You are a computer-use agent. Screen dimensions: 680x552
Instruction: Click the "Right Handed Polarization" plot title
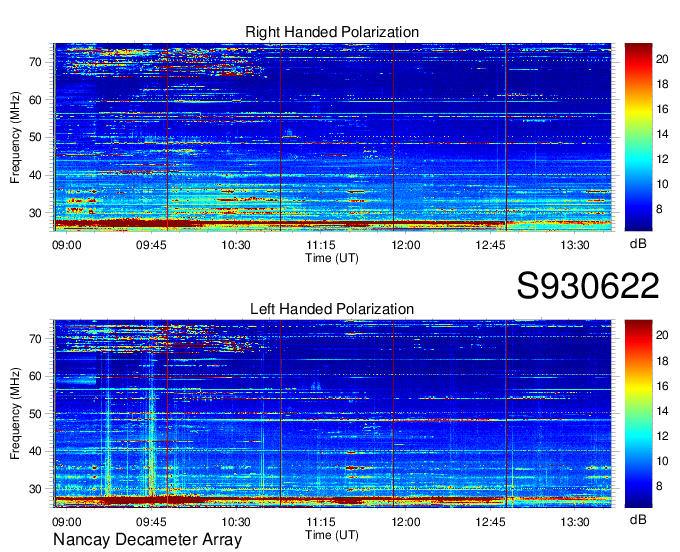332,32
